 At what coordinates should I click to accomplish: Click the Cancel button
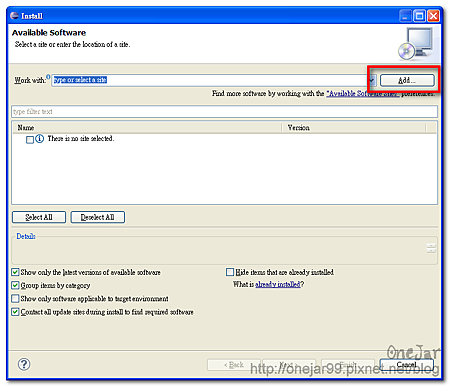[407, 365]
